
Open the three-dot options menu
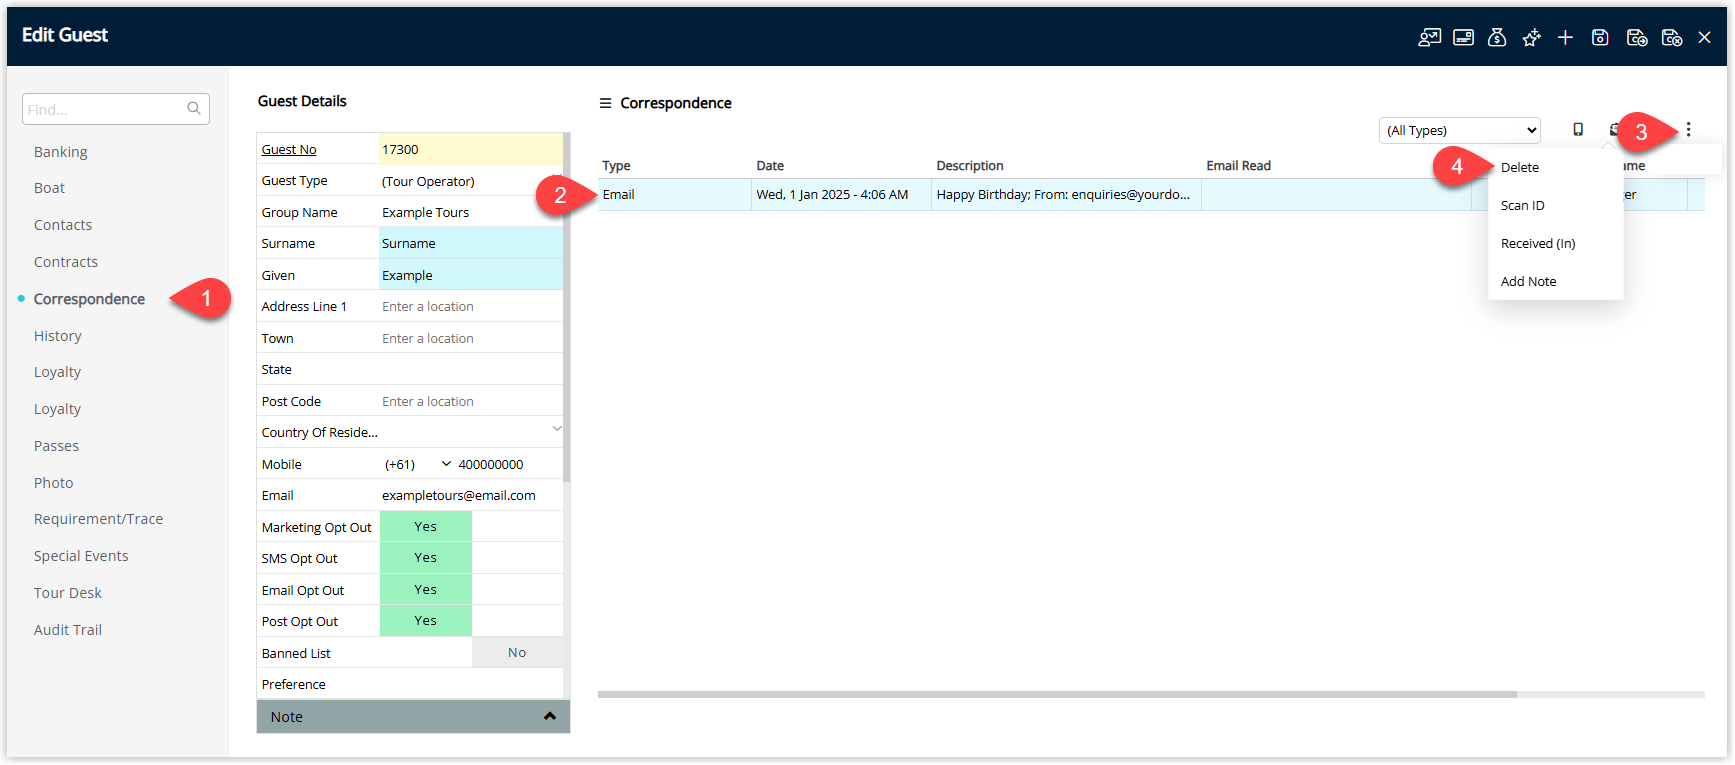[1688, 129]
